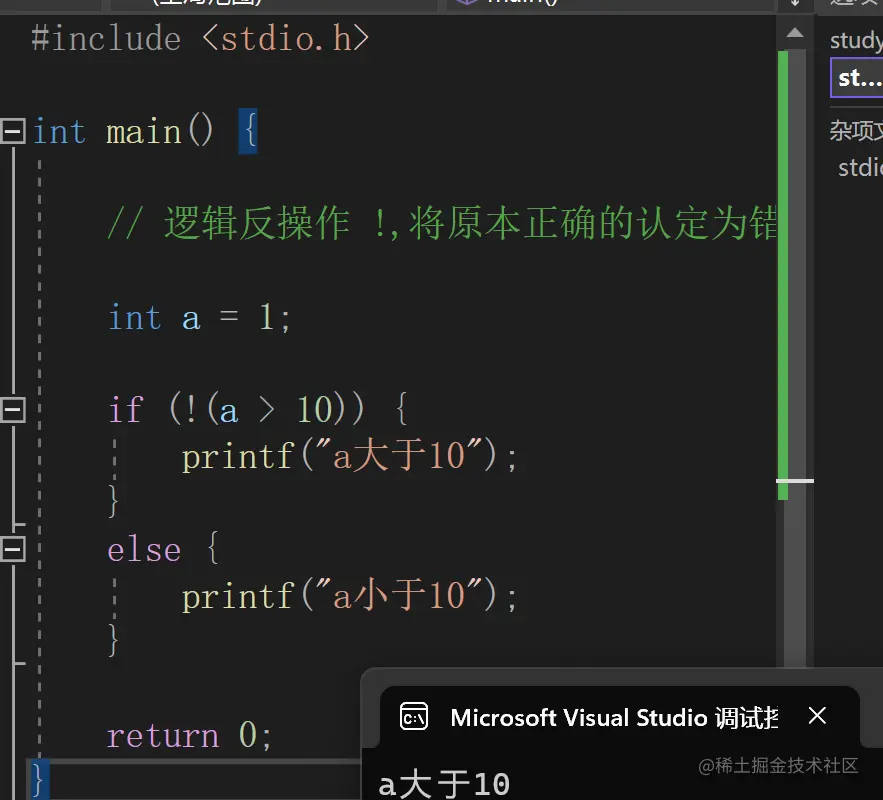Select the highlighted 'st...' item in side panel
The image size is (883, 800).
(x=857, y=78)
